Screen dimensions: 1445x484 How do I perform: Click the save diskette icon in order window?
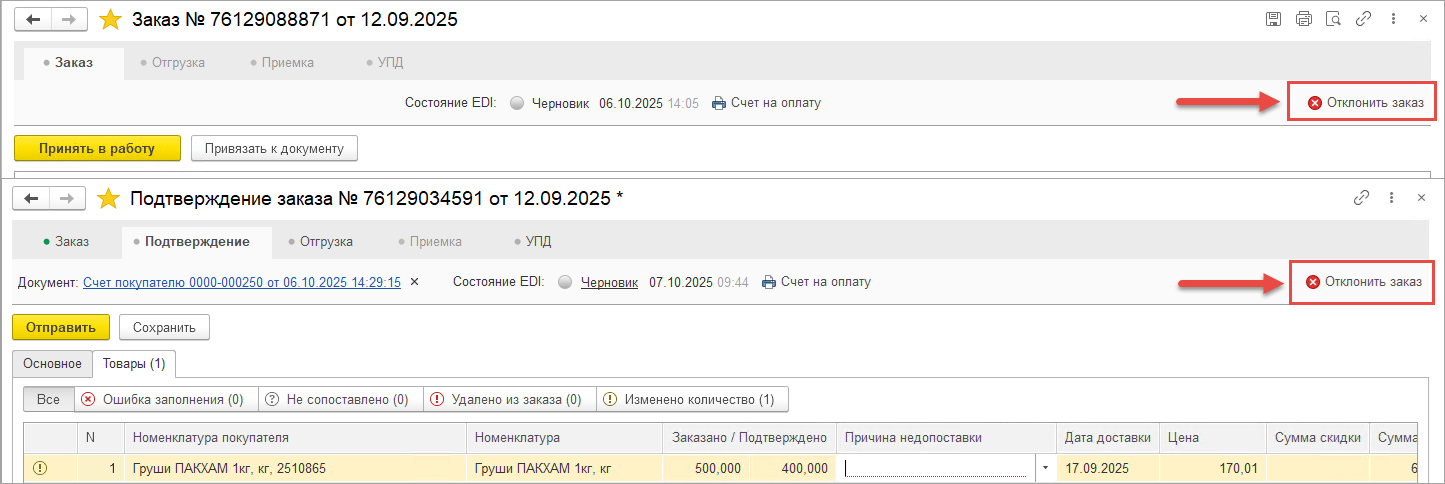(x=1273, y=19)
